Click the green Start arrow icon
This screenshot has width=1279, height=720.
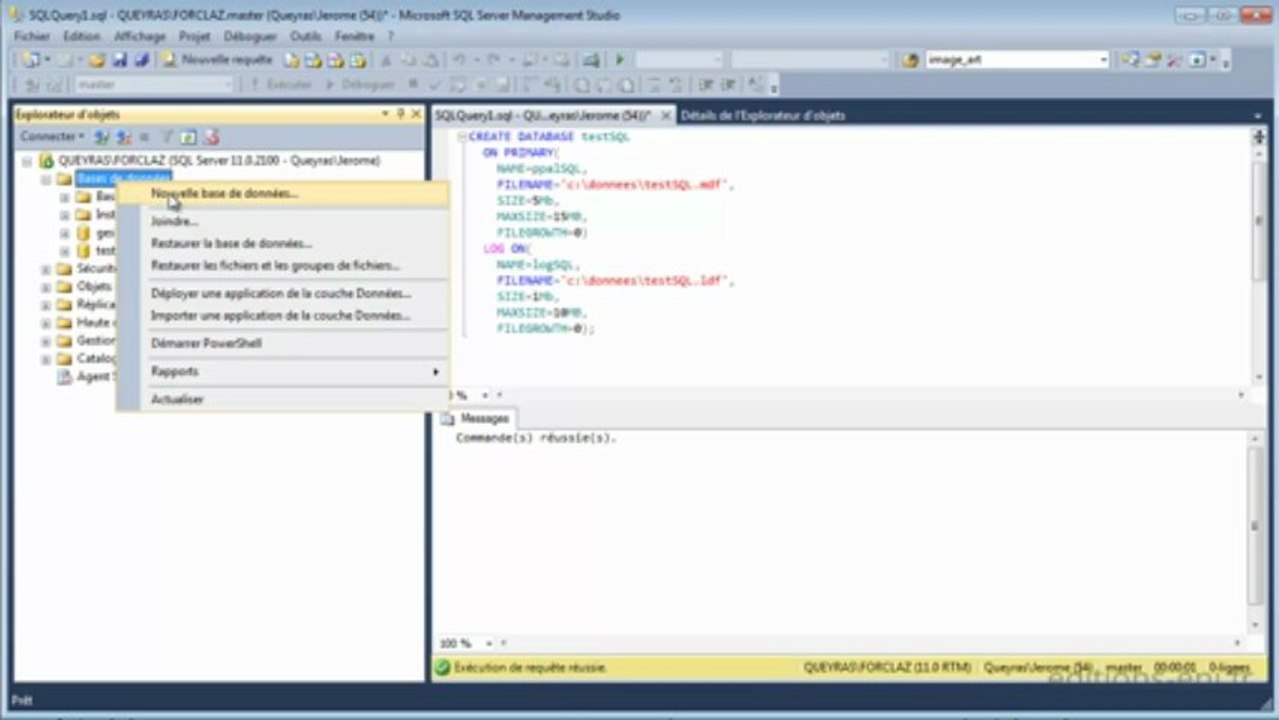(x=620, y=60)
